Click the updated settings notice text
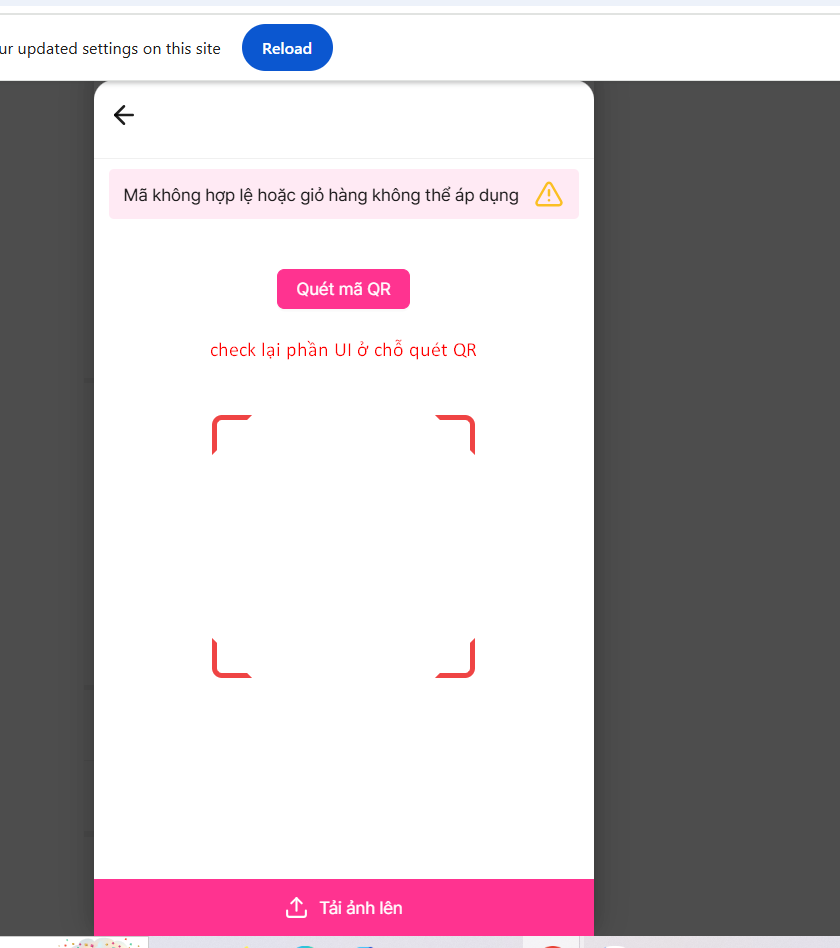Image resolution: width=840 pixels, height=948 pixels. click(110, 48)
